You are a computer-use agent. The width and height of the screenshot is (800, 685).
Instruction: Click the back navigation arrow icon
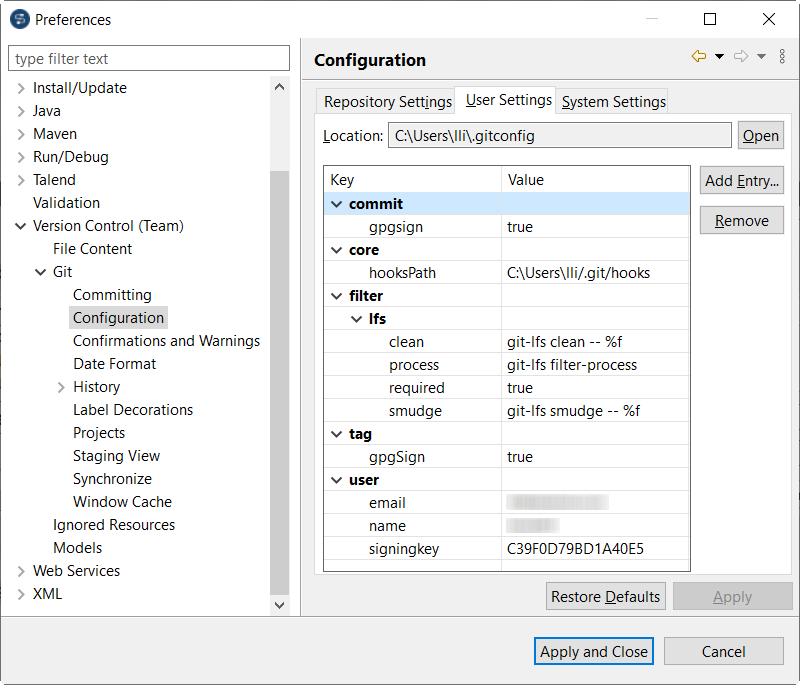[x=699, y=55]
